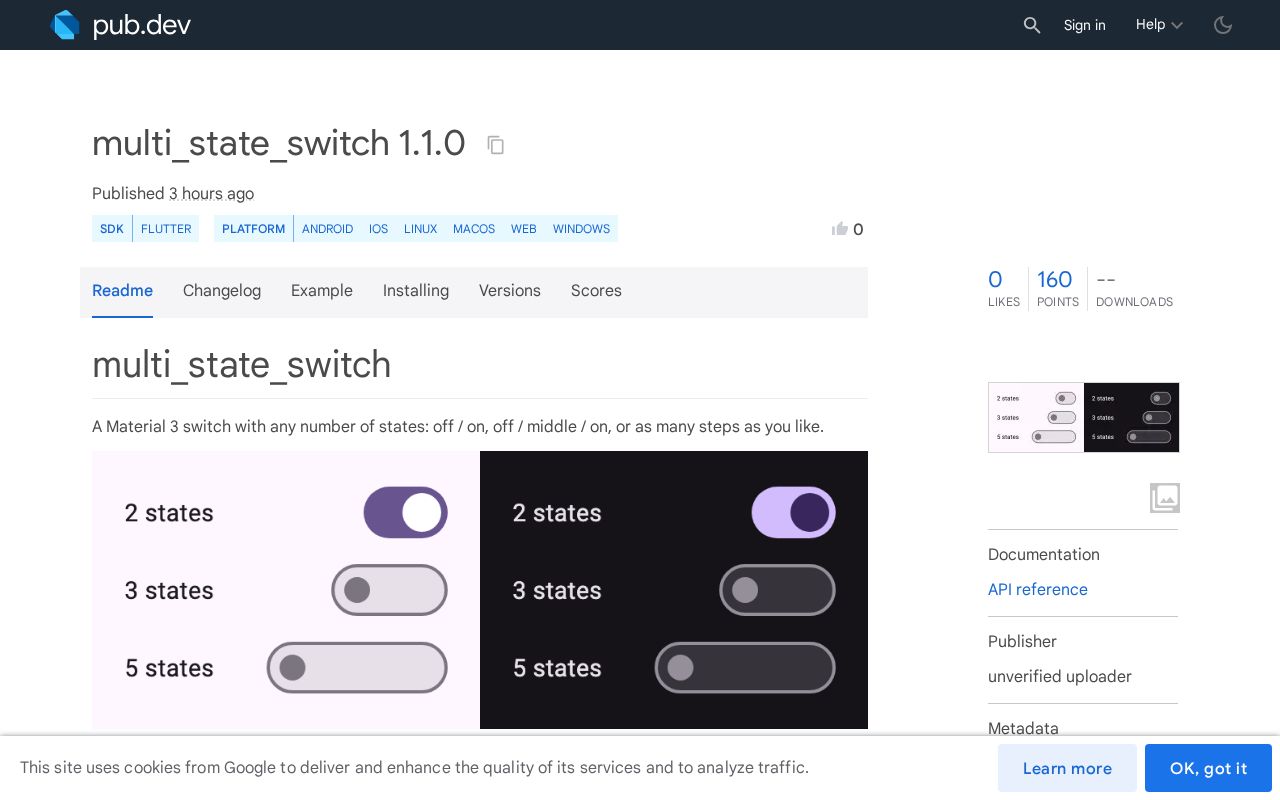Open the search magnifier icon
1280x800 pixels.
[x=1032, y=25]
